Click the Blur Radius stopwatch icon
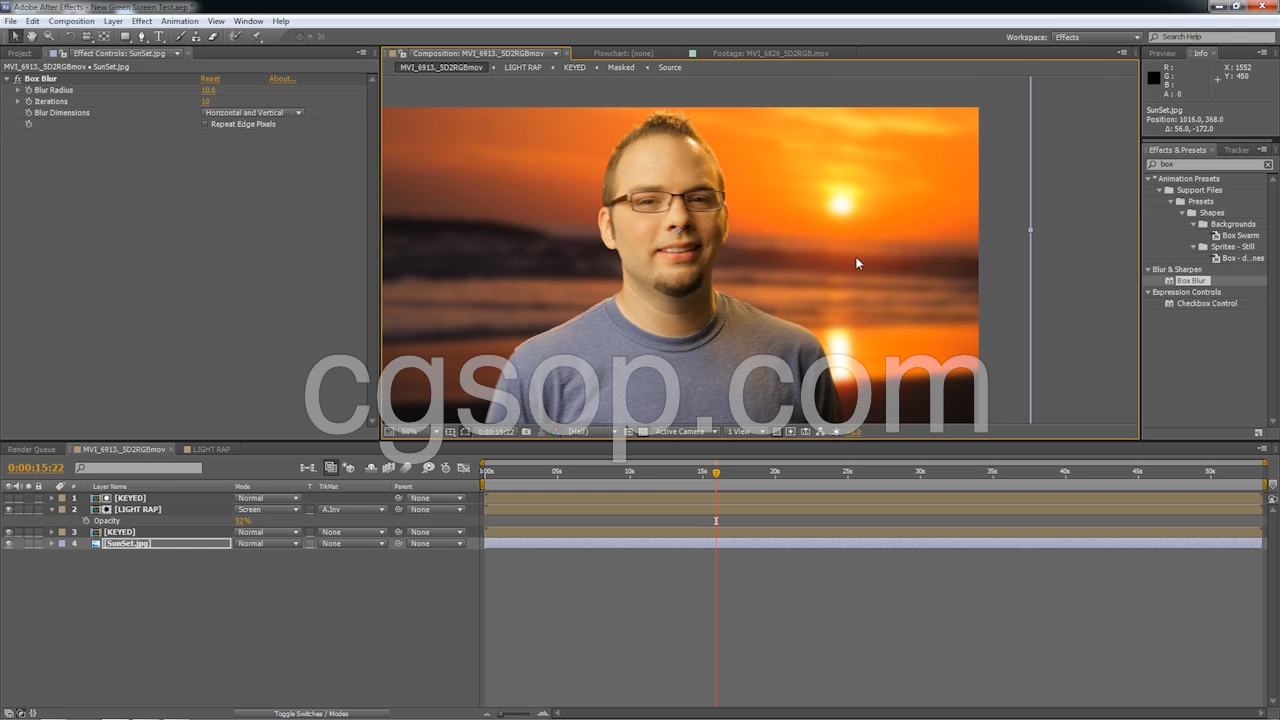Image resolution: width=1280 pixels, height=720 pixels. [x=28, y=90]
